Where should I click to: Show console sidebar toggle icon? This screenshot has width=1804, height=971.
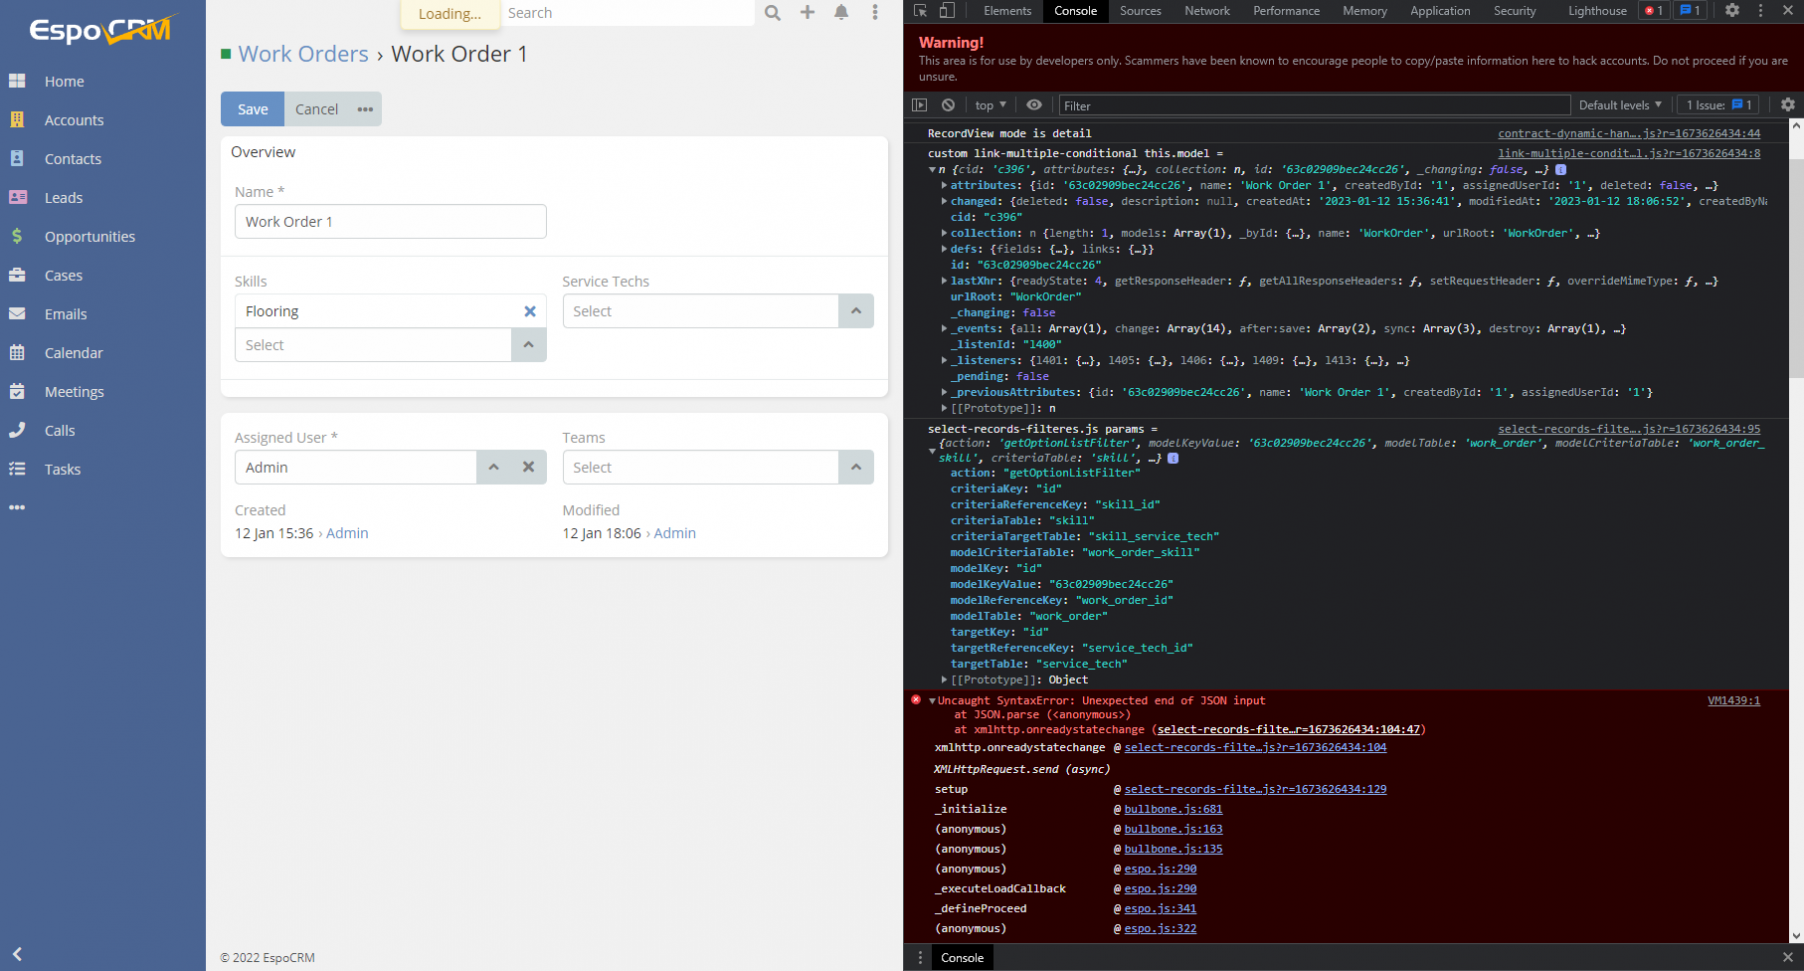(920, 105)
